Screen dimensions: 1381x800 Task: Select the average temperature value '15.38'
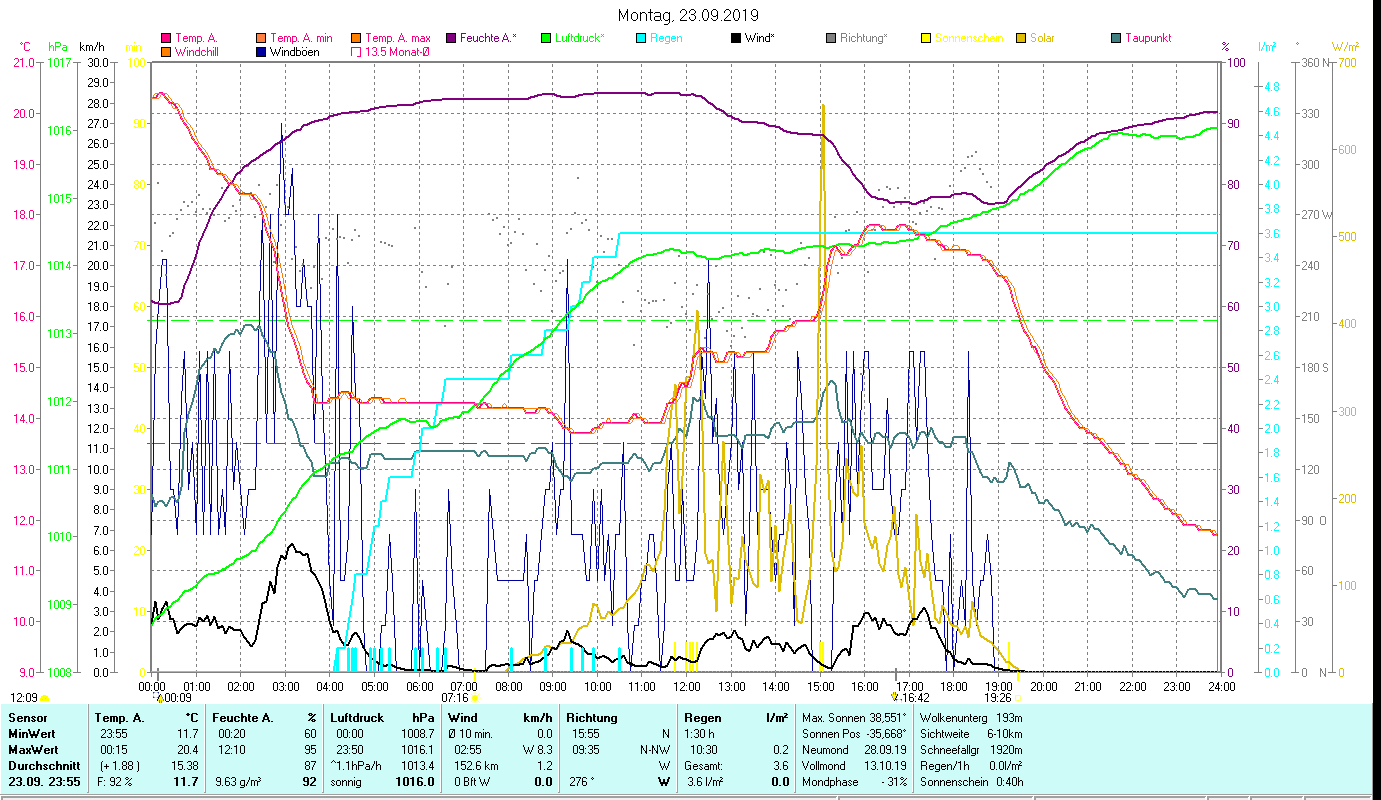tap(184, 765)
